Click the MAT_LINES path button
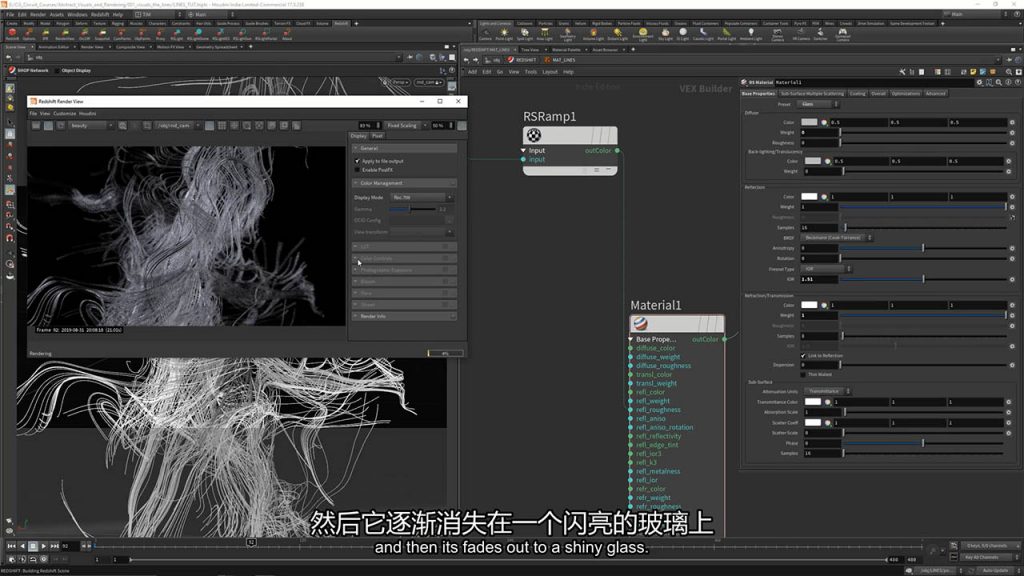 click(x=560, y=60)
